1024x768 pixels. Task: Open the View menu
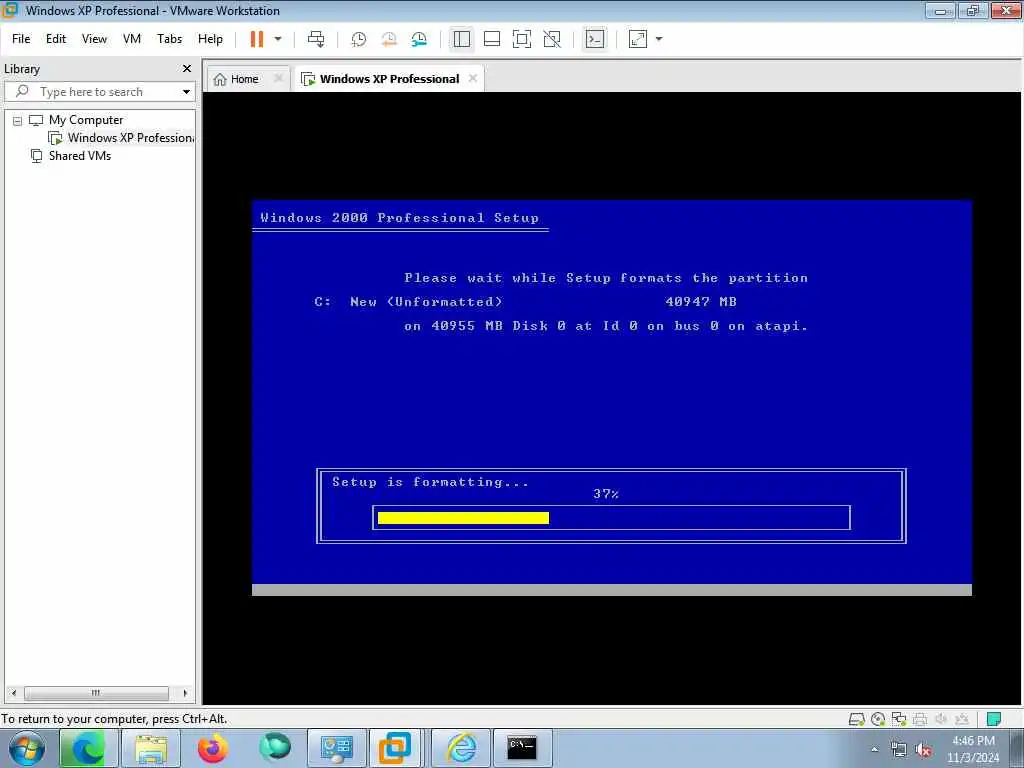pyautogui.click(x=94, y=39)
